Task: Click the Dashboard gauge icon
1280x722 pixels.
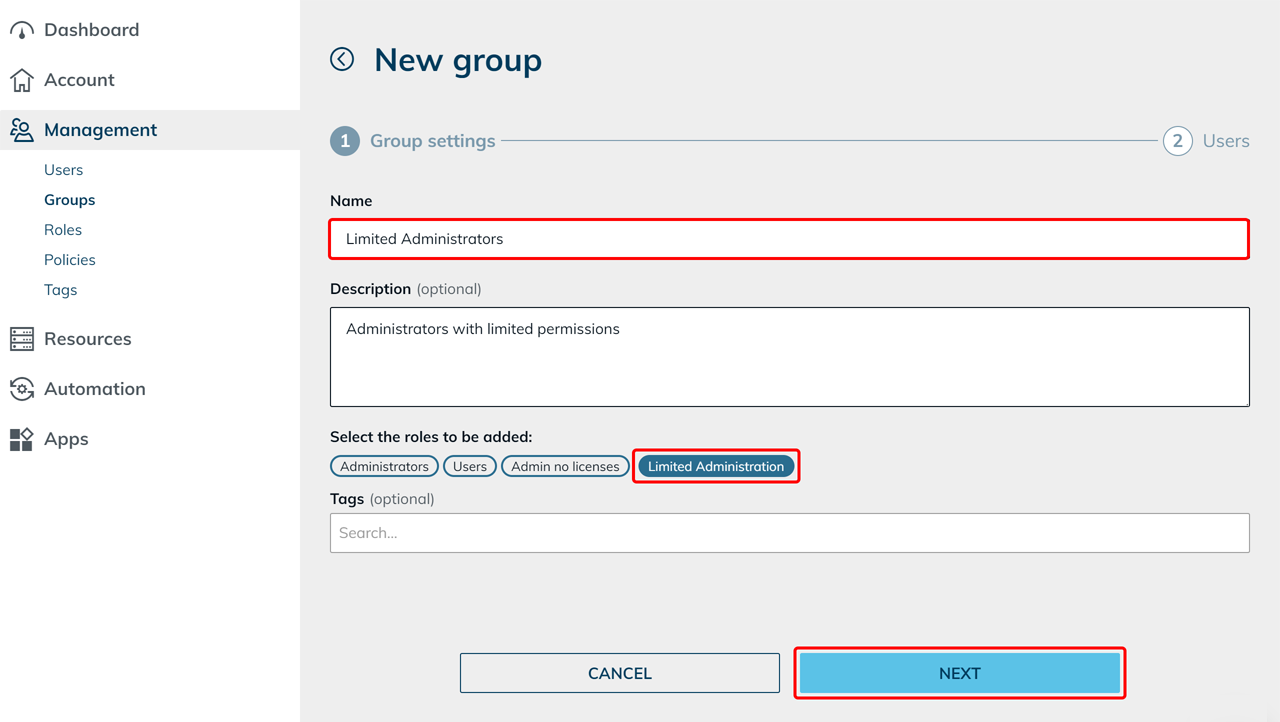Action: point(21,30)
